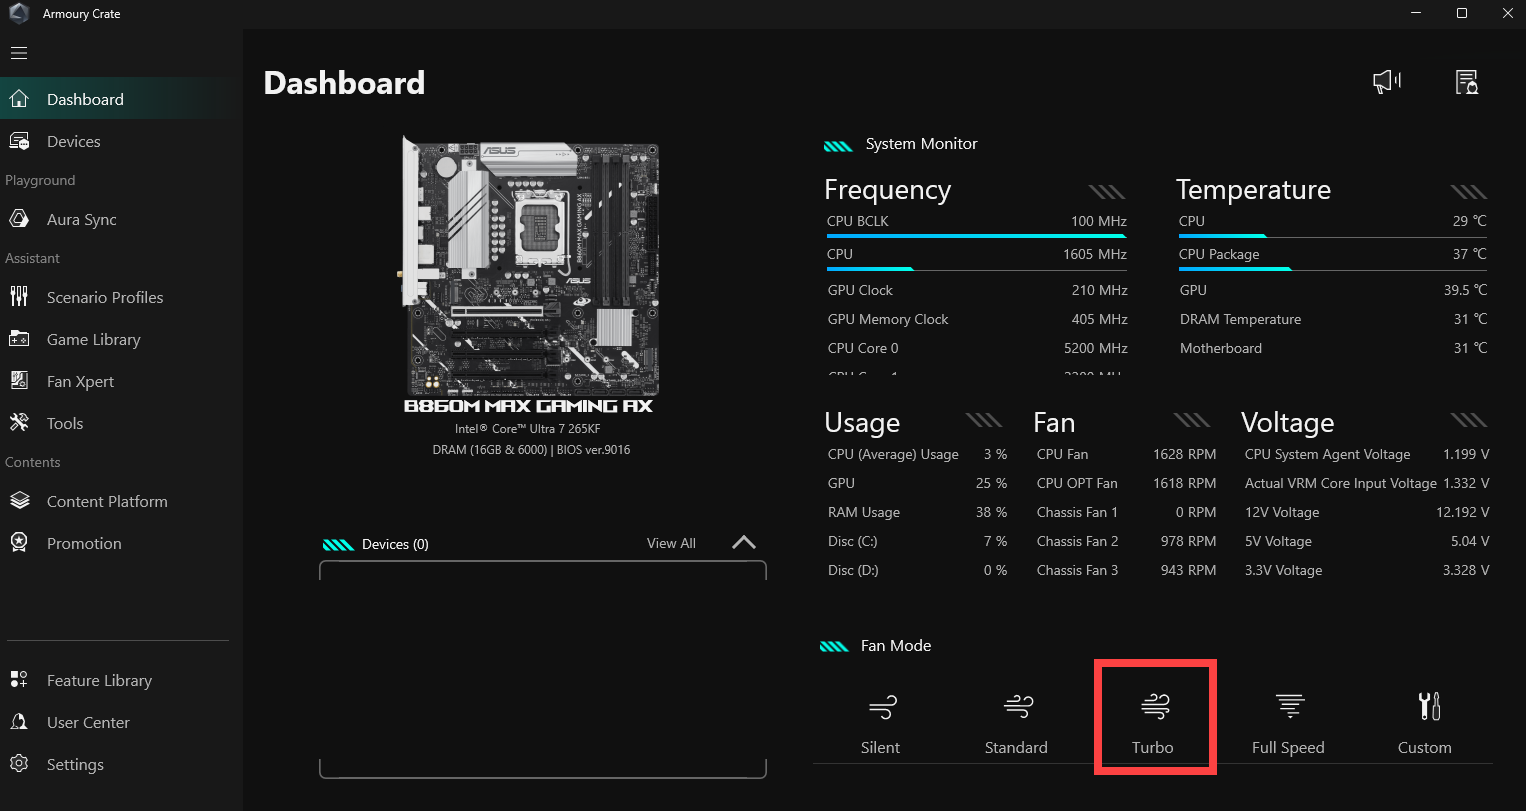Click the stripes icon next to Voltage
This screenshot has width=1526, height=811.
click(1469, 420)
